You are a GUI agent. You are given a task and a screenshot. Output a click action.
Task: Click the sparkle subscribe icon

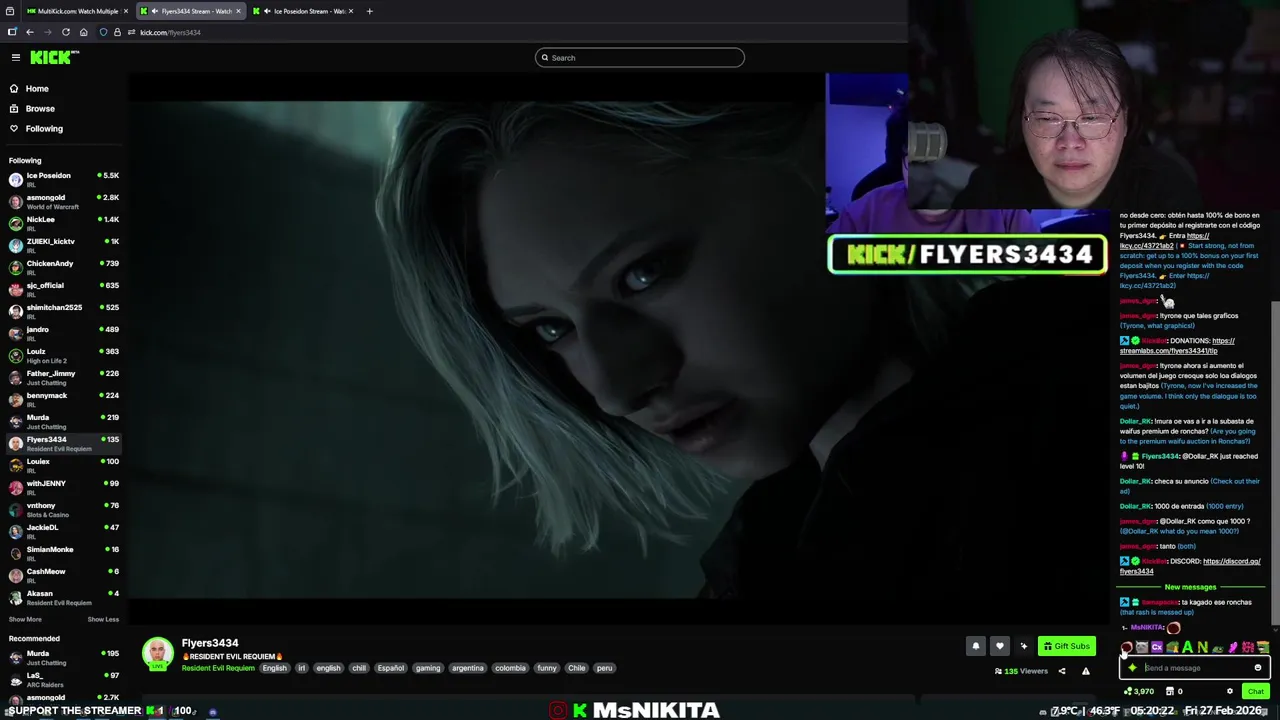point(1023,646)
